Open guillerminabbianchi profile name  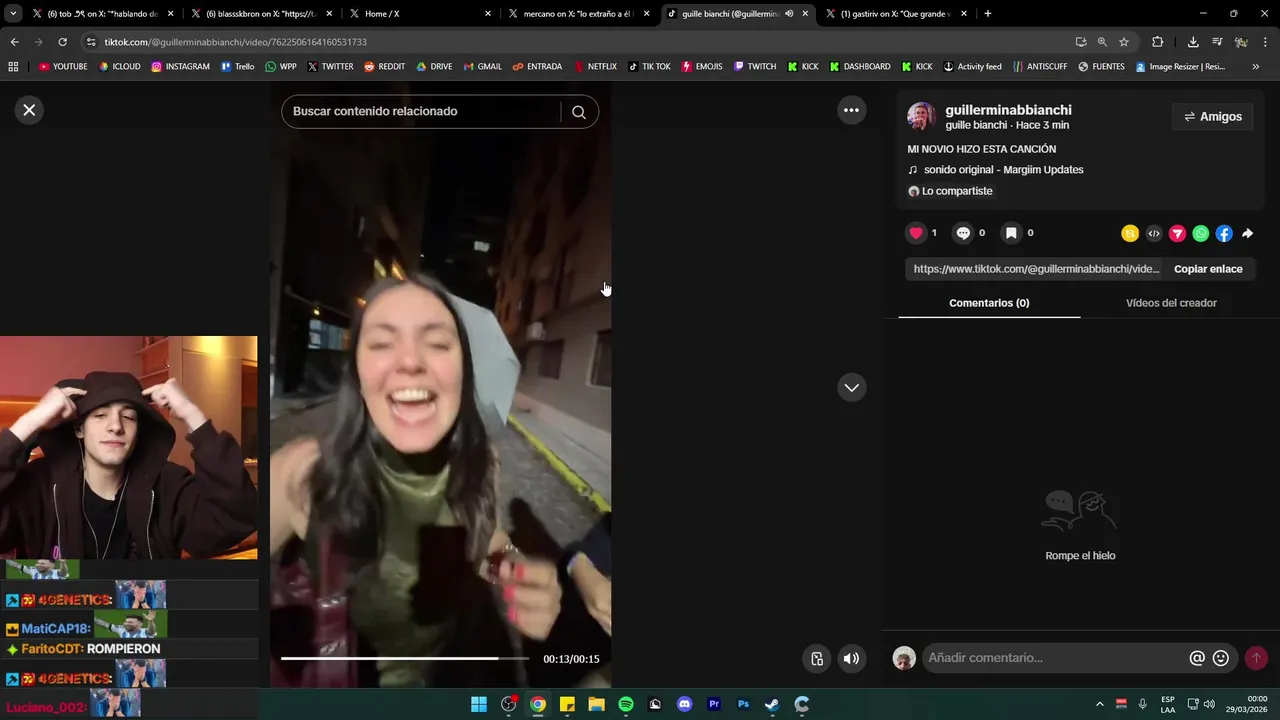1008,110
